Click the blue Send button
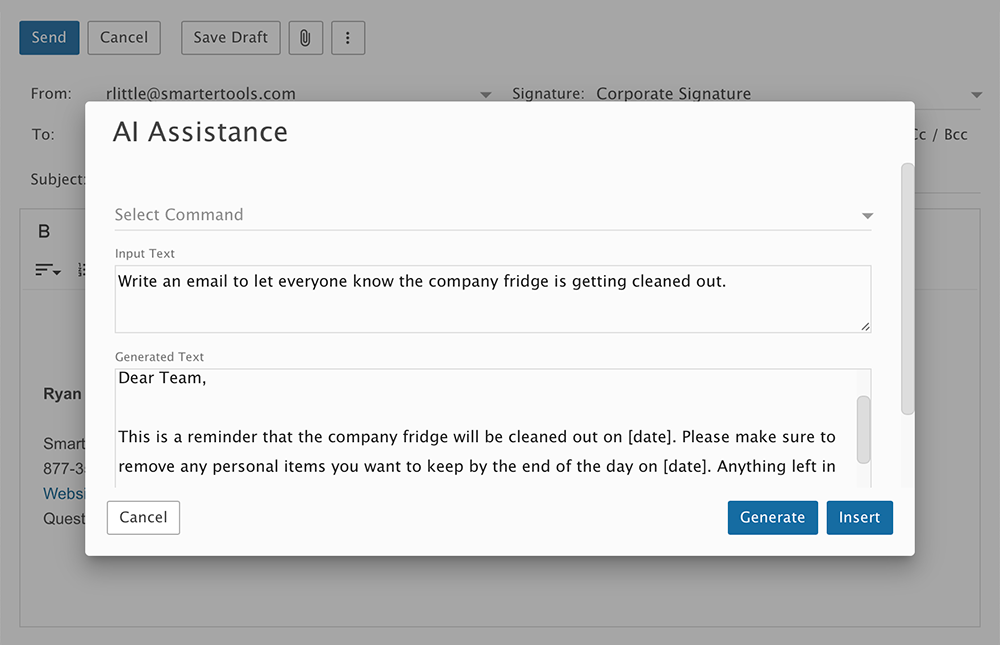This screenshot has width=1000, height=645. tap(49, 38)
